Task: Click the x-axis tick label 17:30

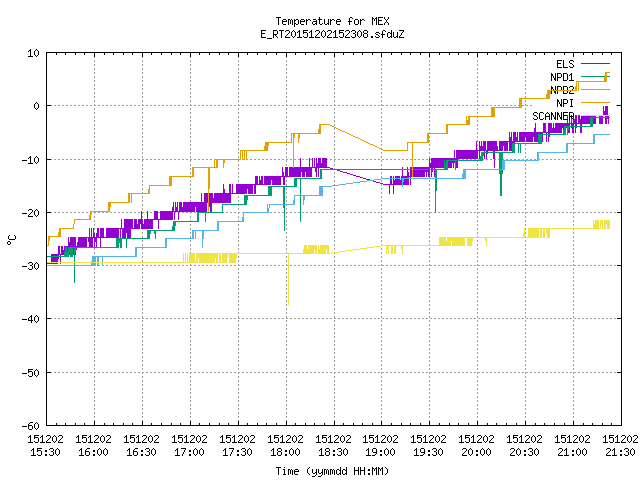Action: [237, 452]
